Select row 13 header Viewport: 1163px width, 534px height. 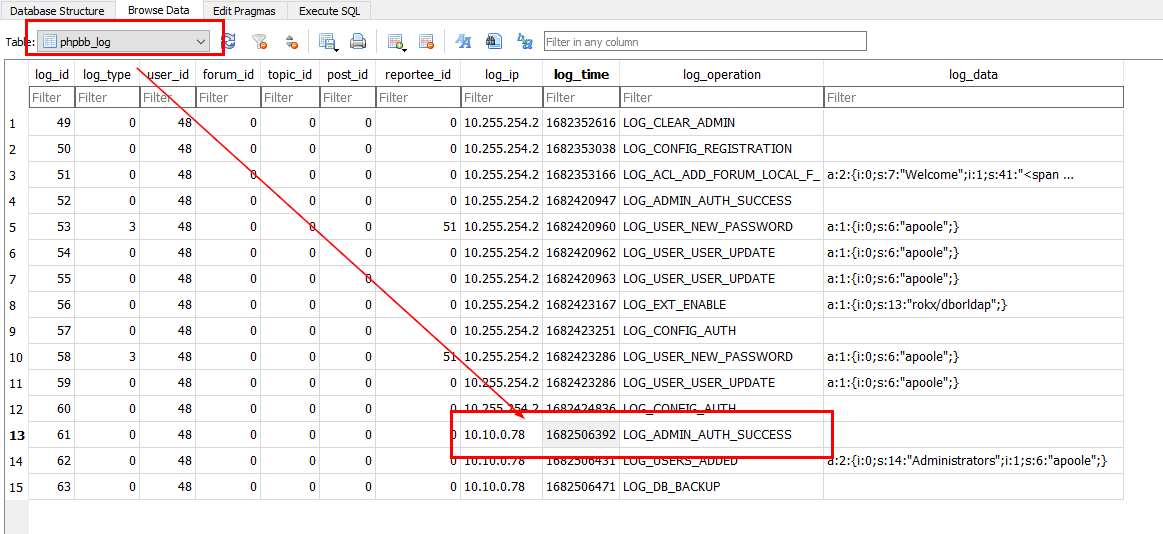(15, 435)
